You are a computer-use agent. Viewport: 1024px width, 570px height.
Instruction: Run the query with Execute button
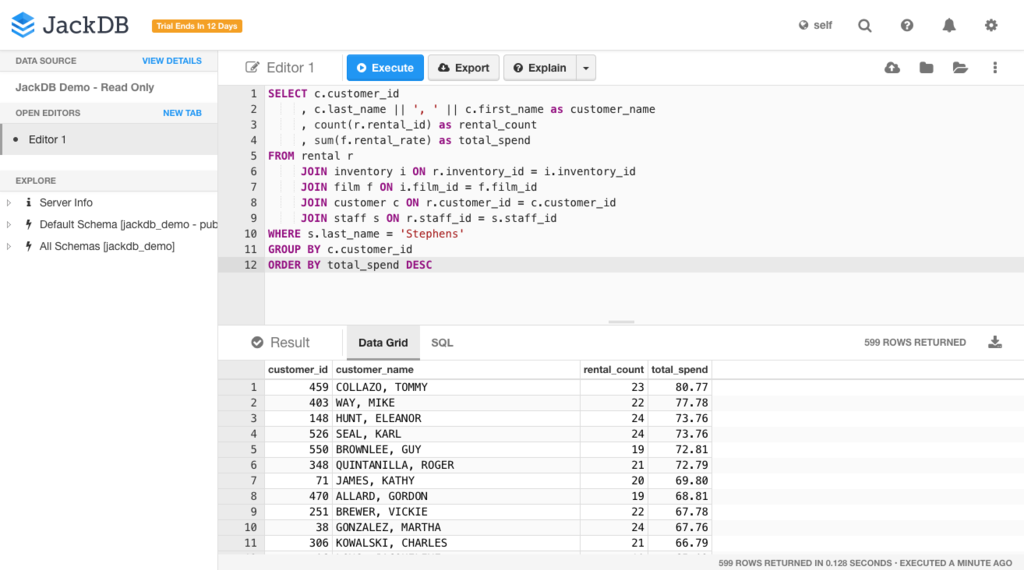click(x=385, y=68)
